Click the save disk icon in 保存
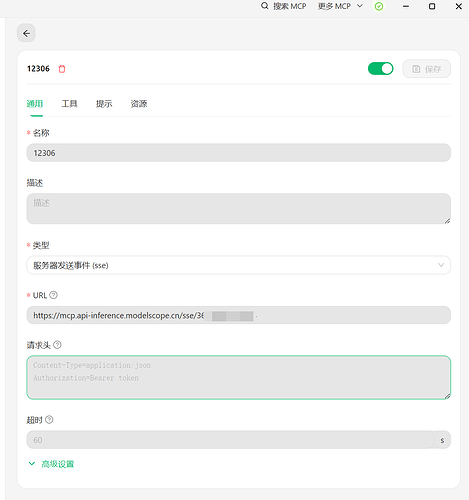The image size is (469, 500). pos(416,69)
